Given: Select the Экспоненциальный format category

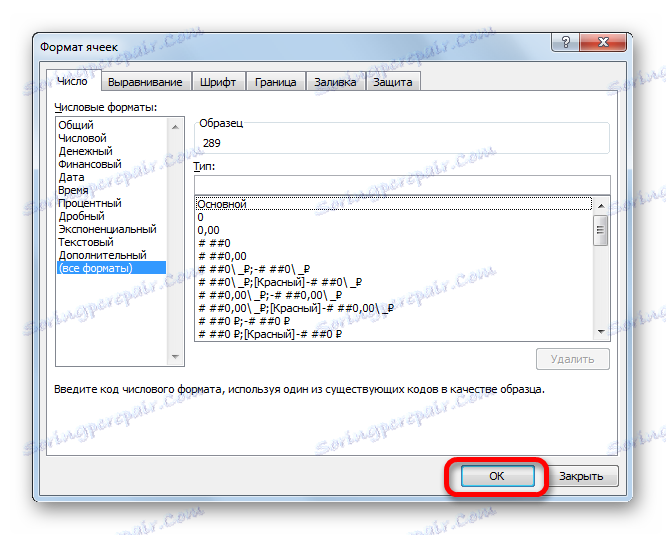Looking at the screenshot, I should (x=111, y=229).
